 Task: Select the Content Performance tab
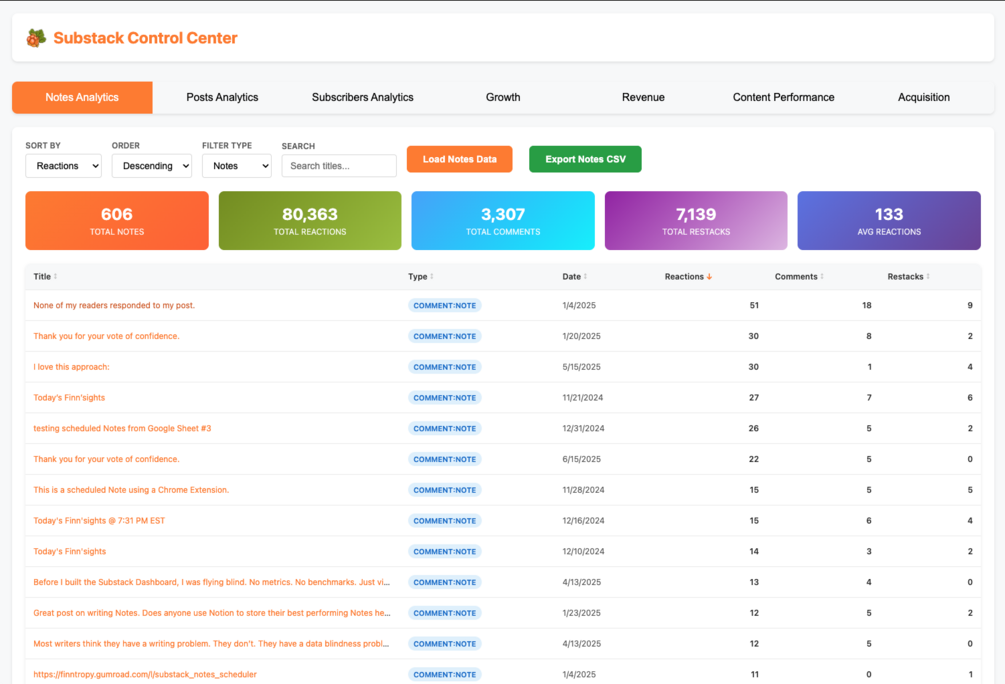pos(783,97)
